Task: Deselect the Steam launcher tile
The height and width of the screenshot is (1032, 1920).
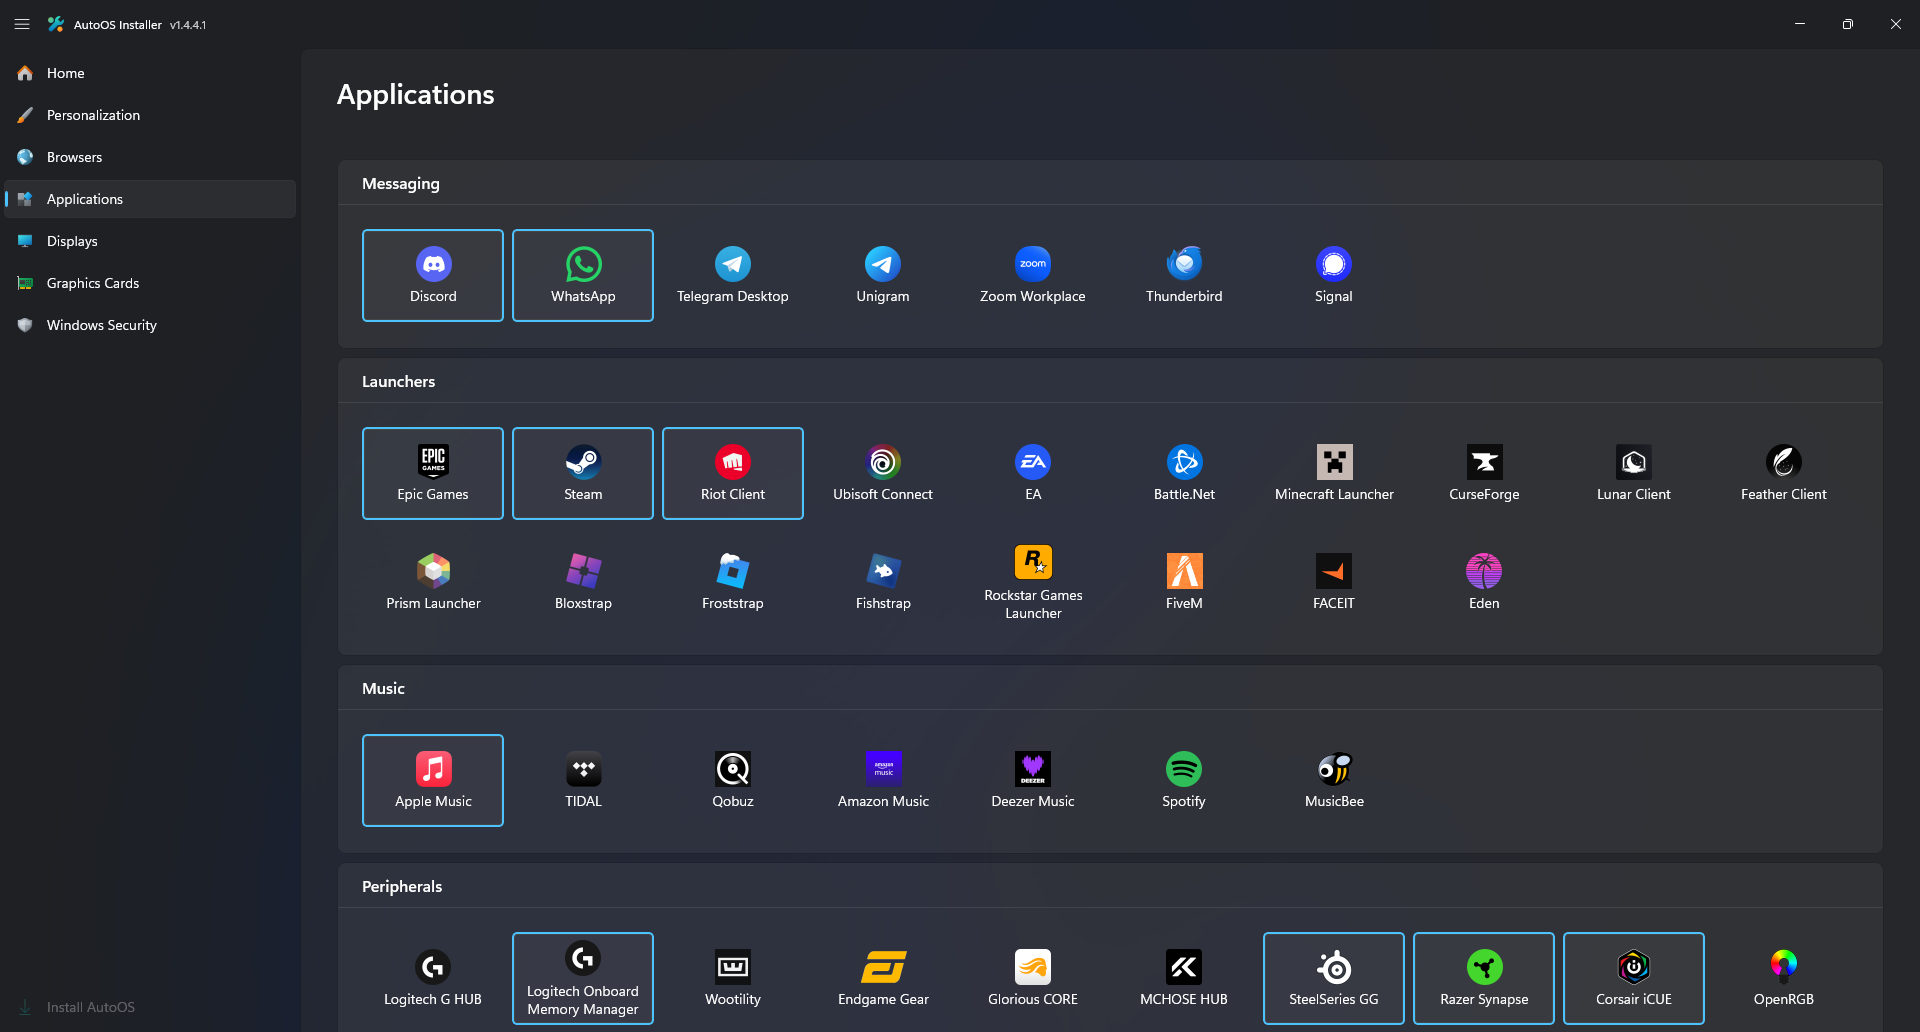Action: 583,473
